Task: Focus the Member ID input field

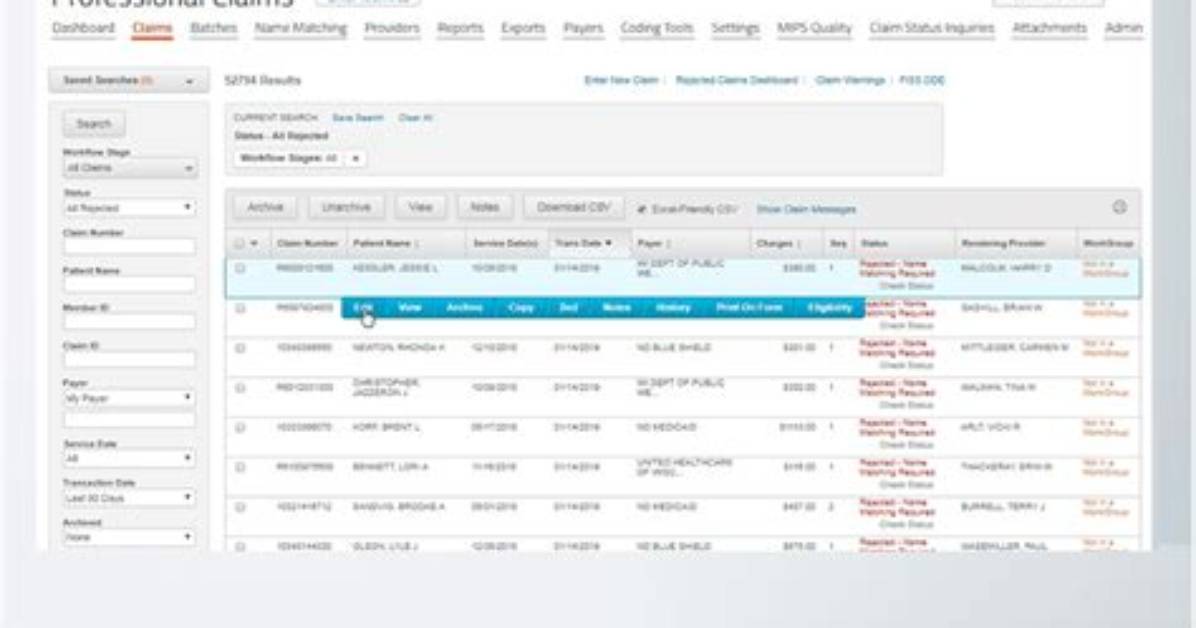Action: [x=130, y=321]
